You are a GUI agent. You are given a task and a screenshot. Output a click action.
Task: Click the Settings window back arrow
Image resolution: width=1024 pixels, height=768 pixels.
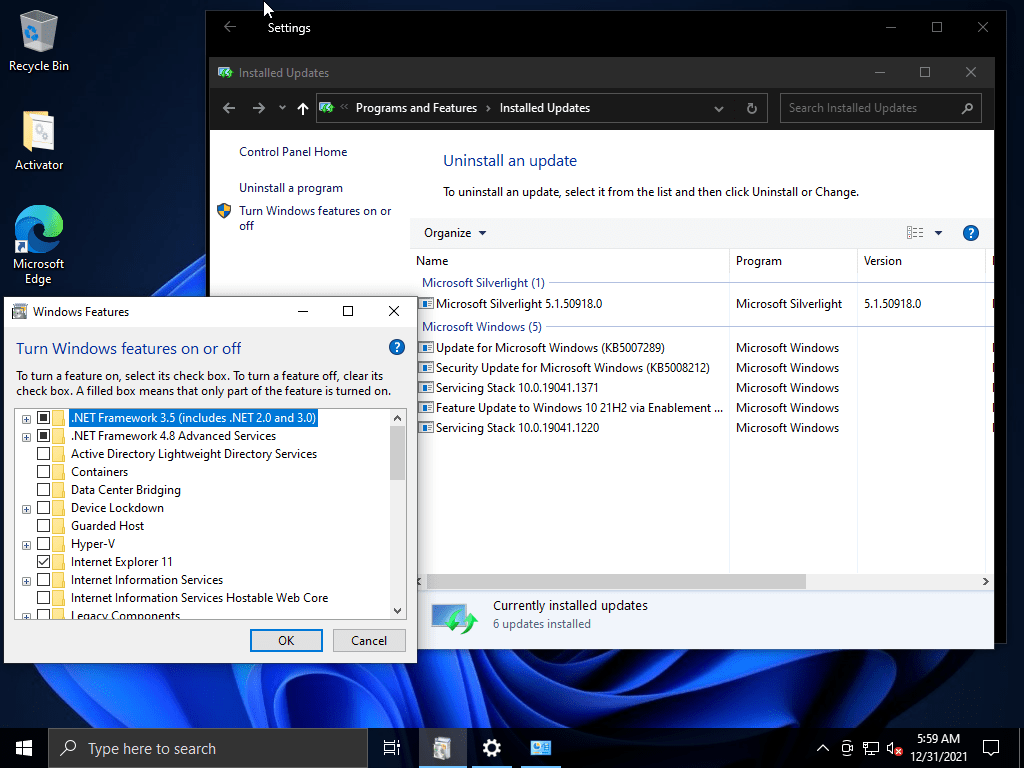(230, 27)
